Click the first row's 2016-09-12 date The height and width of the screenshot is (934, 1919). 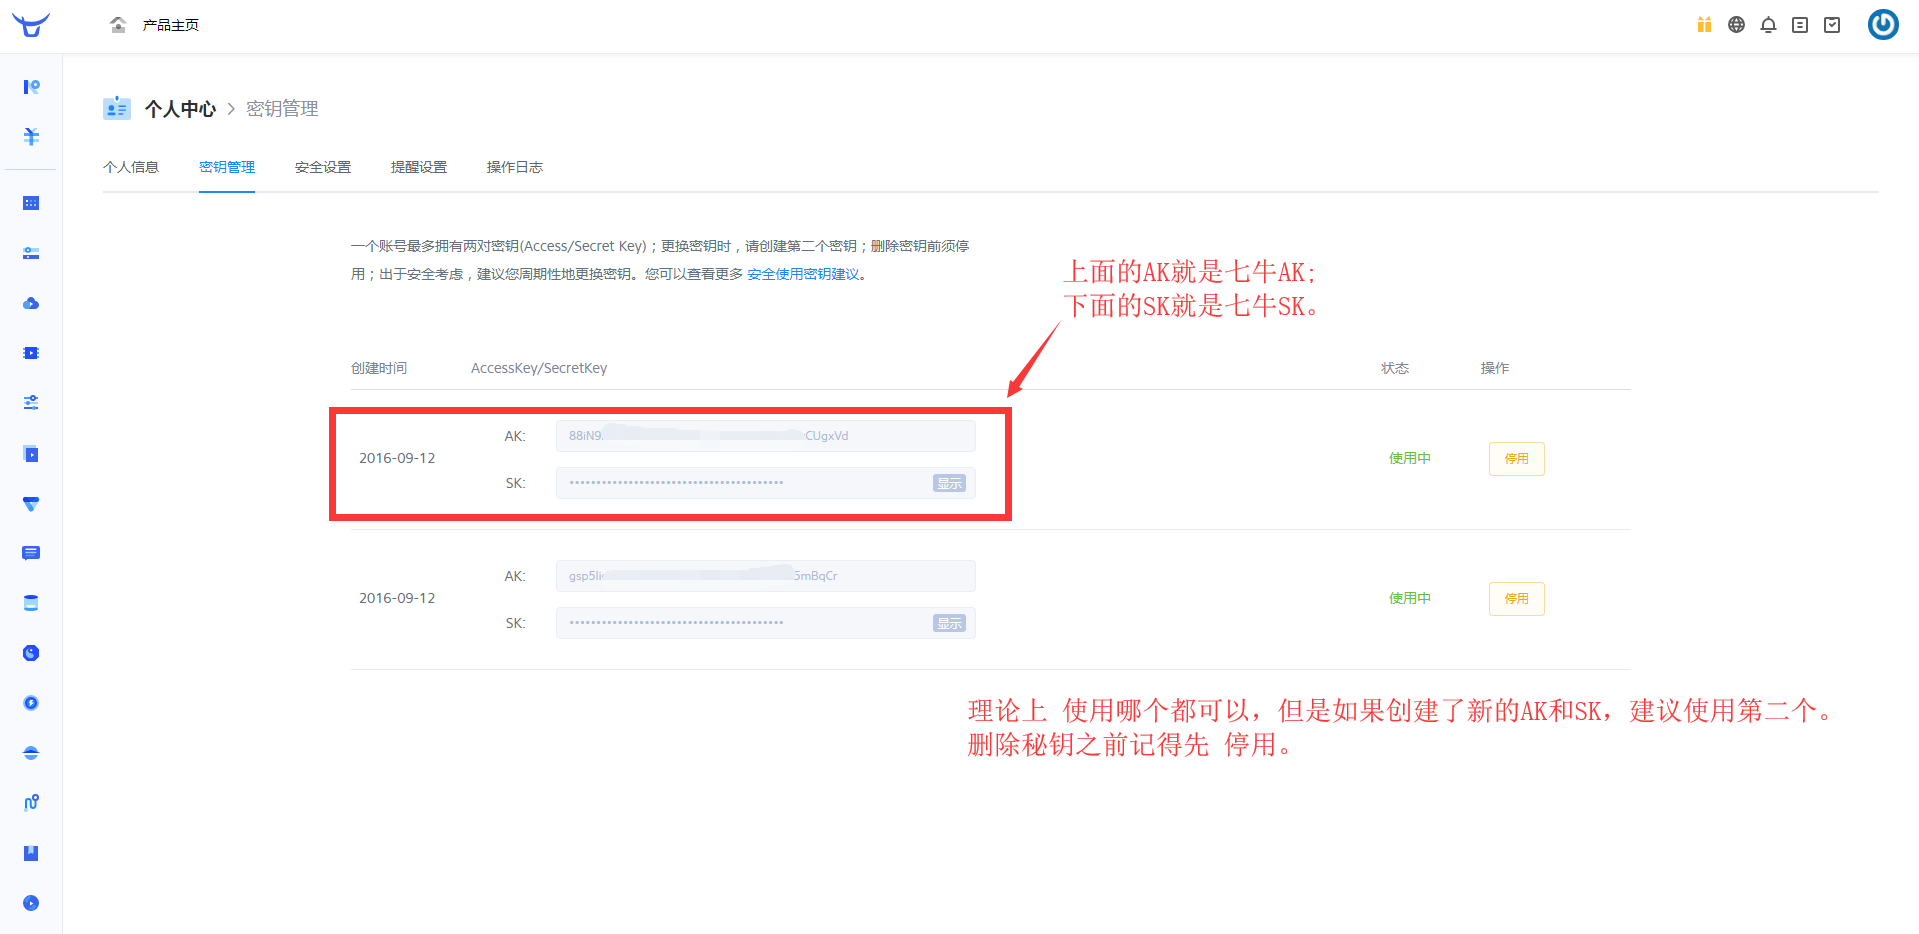click(x=397, y=458)
